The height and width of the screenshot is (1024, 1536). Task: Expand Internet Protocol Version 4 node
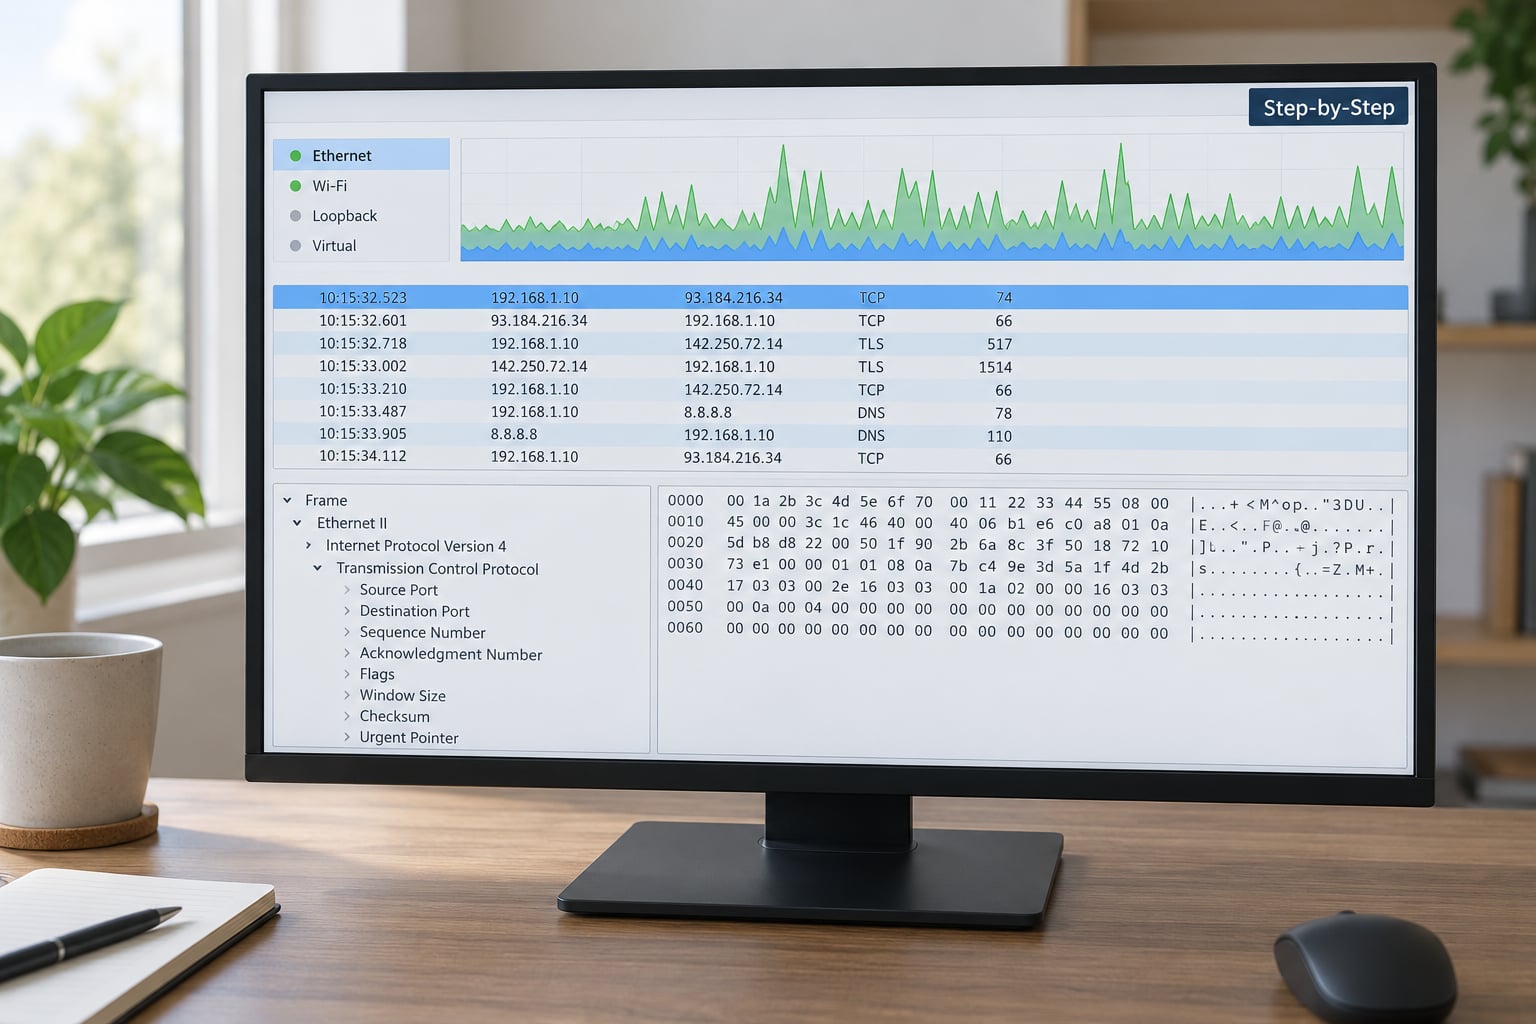308,546
